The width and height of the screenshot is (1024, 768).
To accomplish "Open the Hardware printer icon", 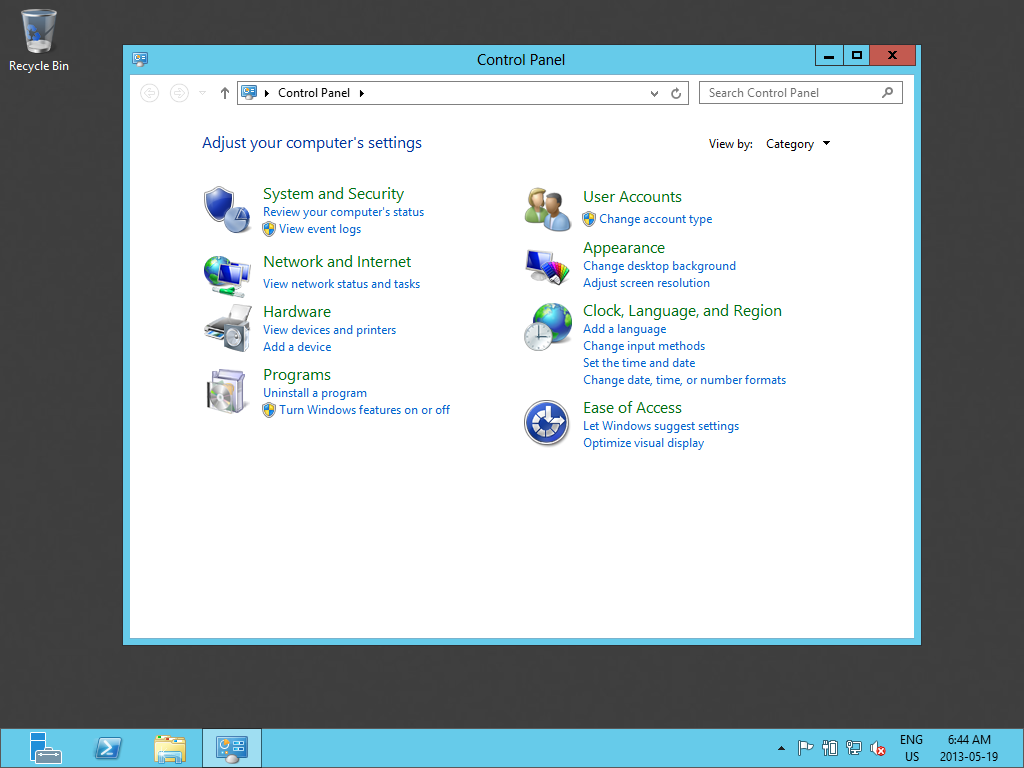I will 227,328.
